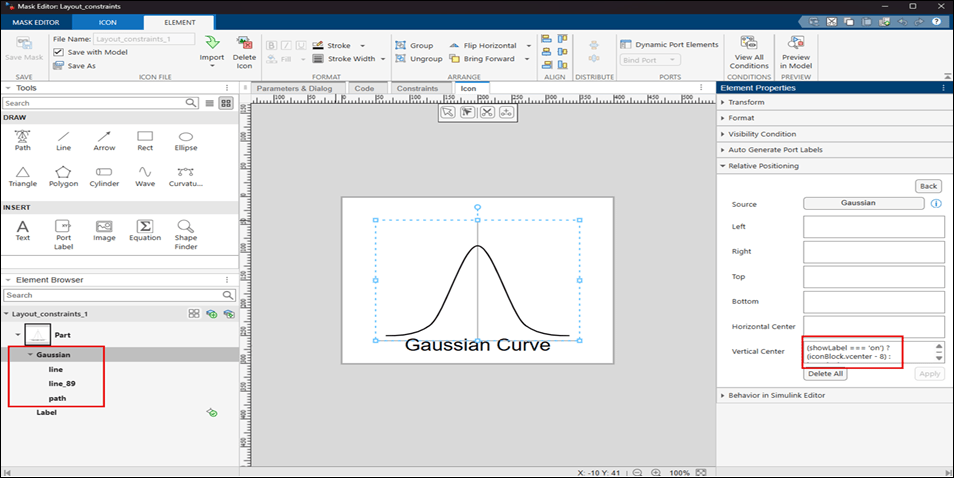Select the Path drawing tool
The width and height of the screenshot is (954, 478).
(22, 139)
